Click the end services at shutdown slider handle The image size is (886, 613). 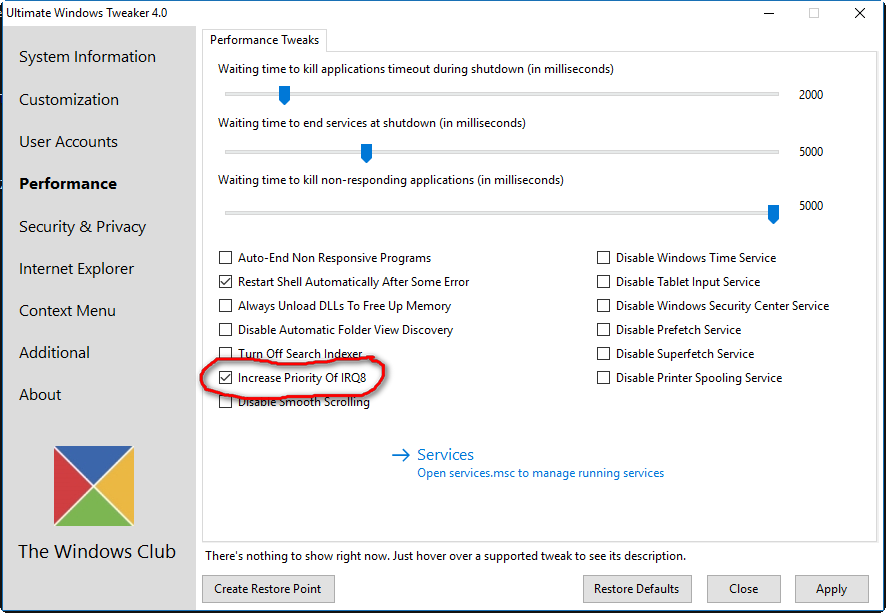(366, 153)
